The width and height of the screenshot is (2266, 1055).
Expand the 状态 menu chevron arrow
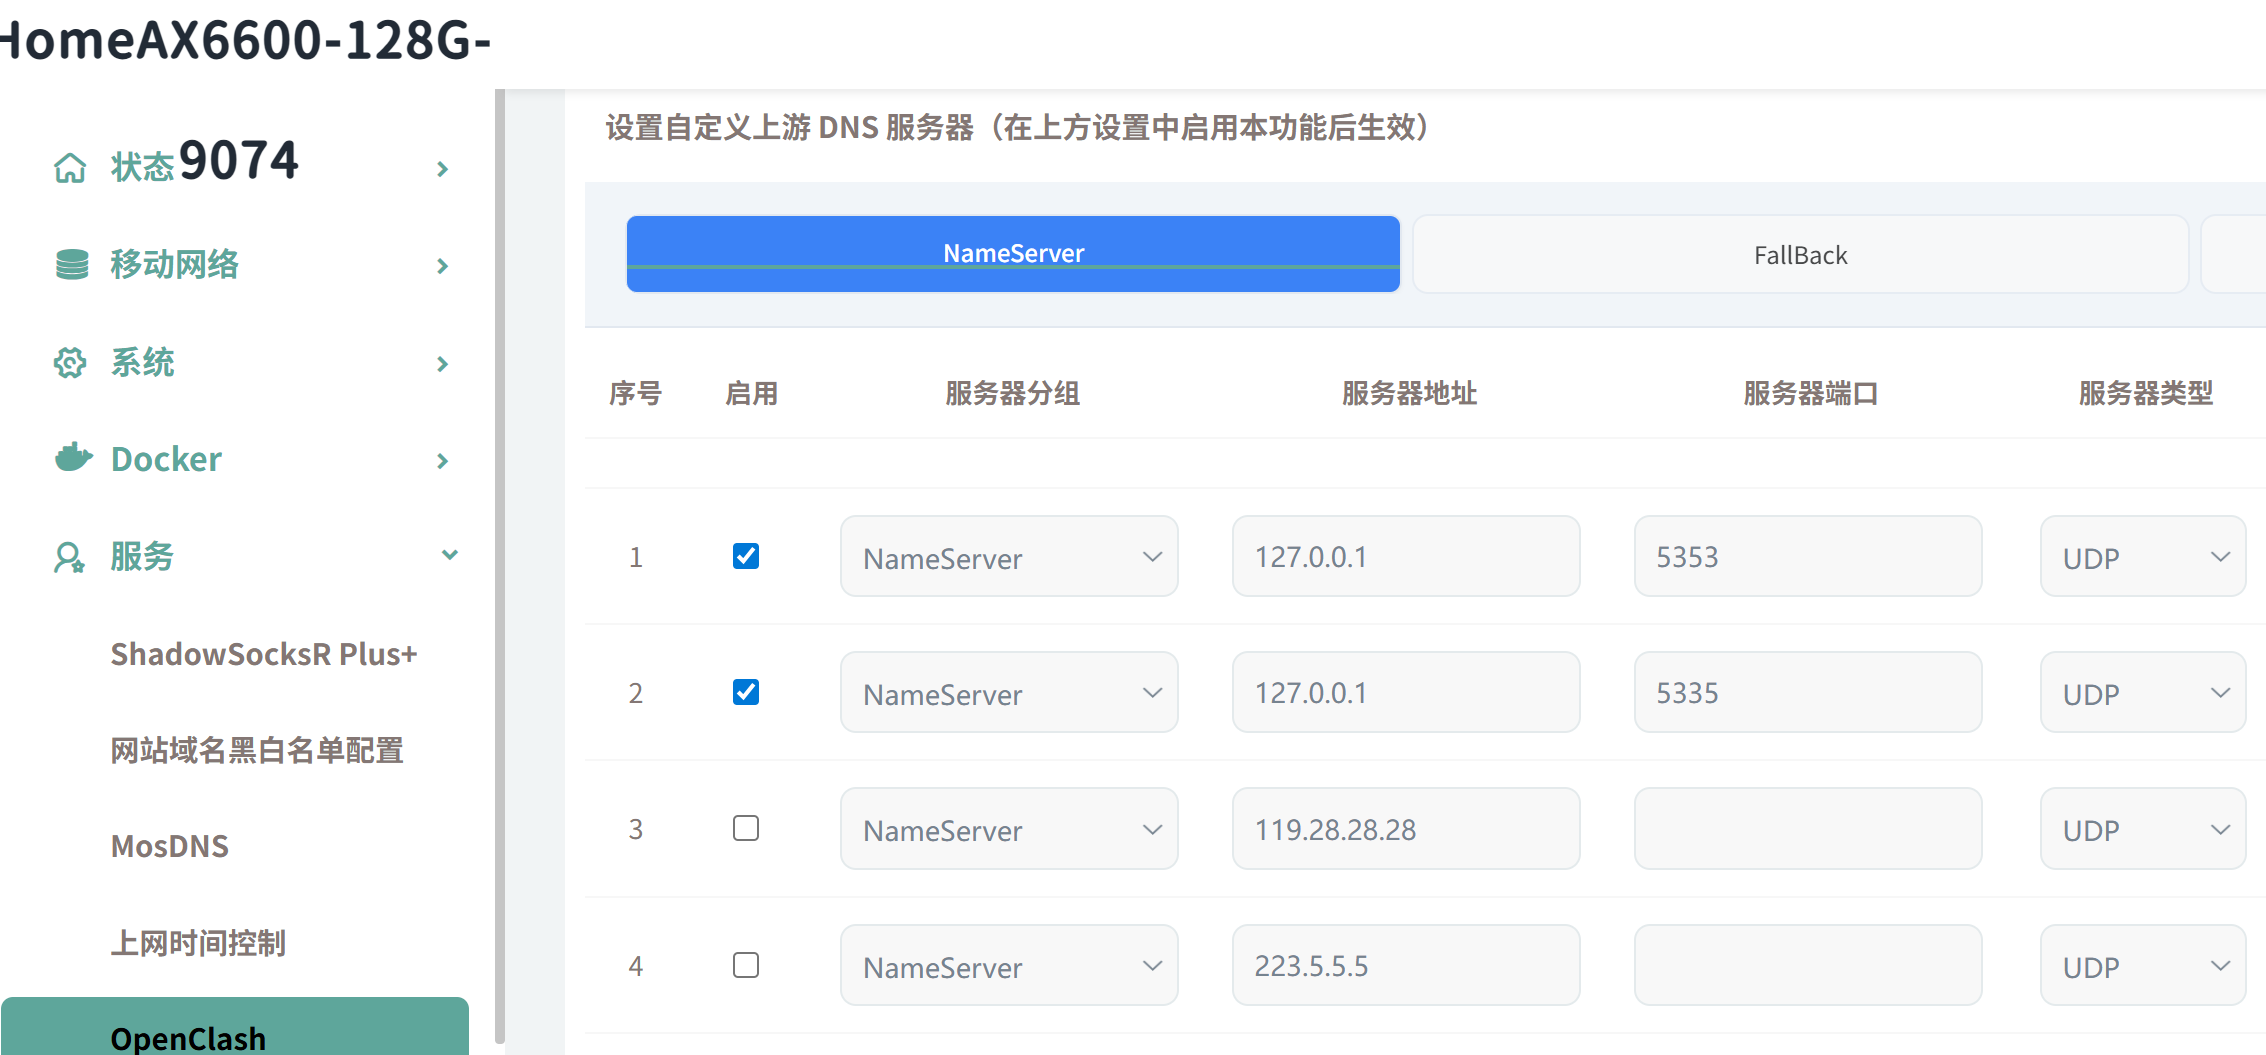click(442, 169)
